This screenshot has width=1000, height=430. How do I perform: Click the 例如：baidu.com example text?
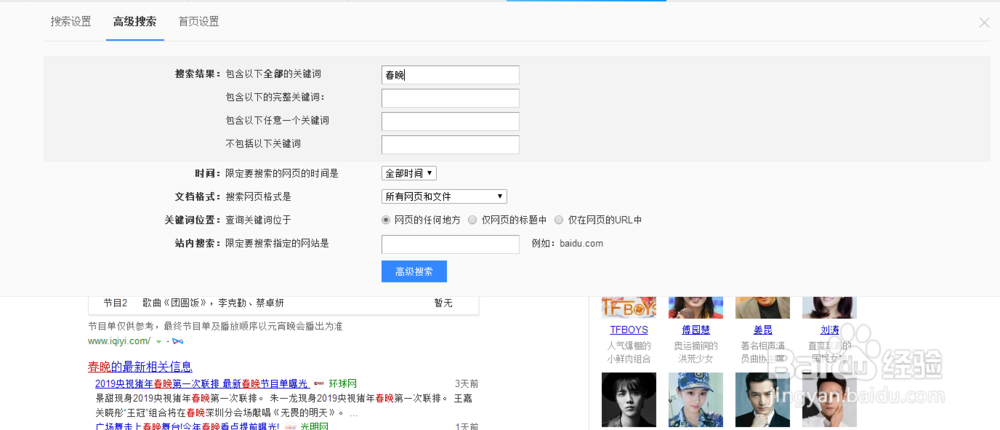coord(568,244)
